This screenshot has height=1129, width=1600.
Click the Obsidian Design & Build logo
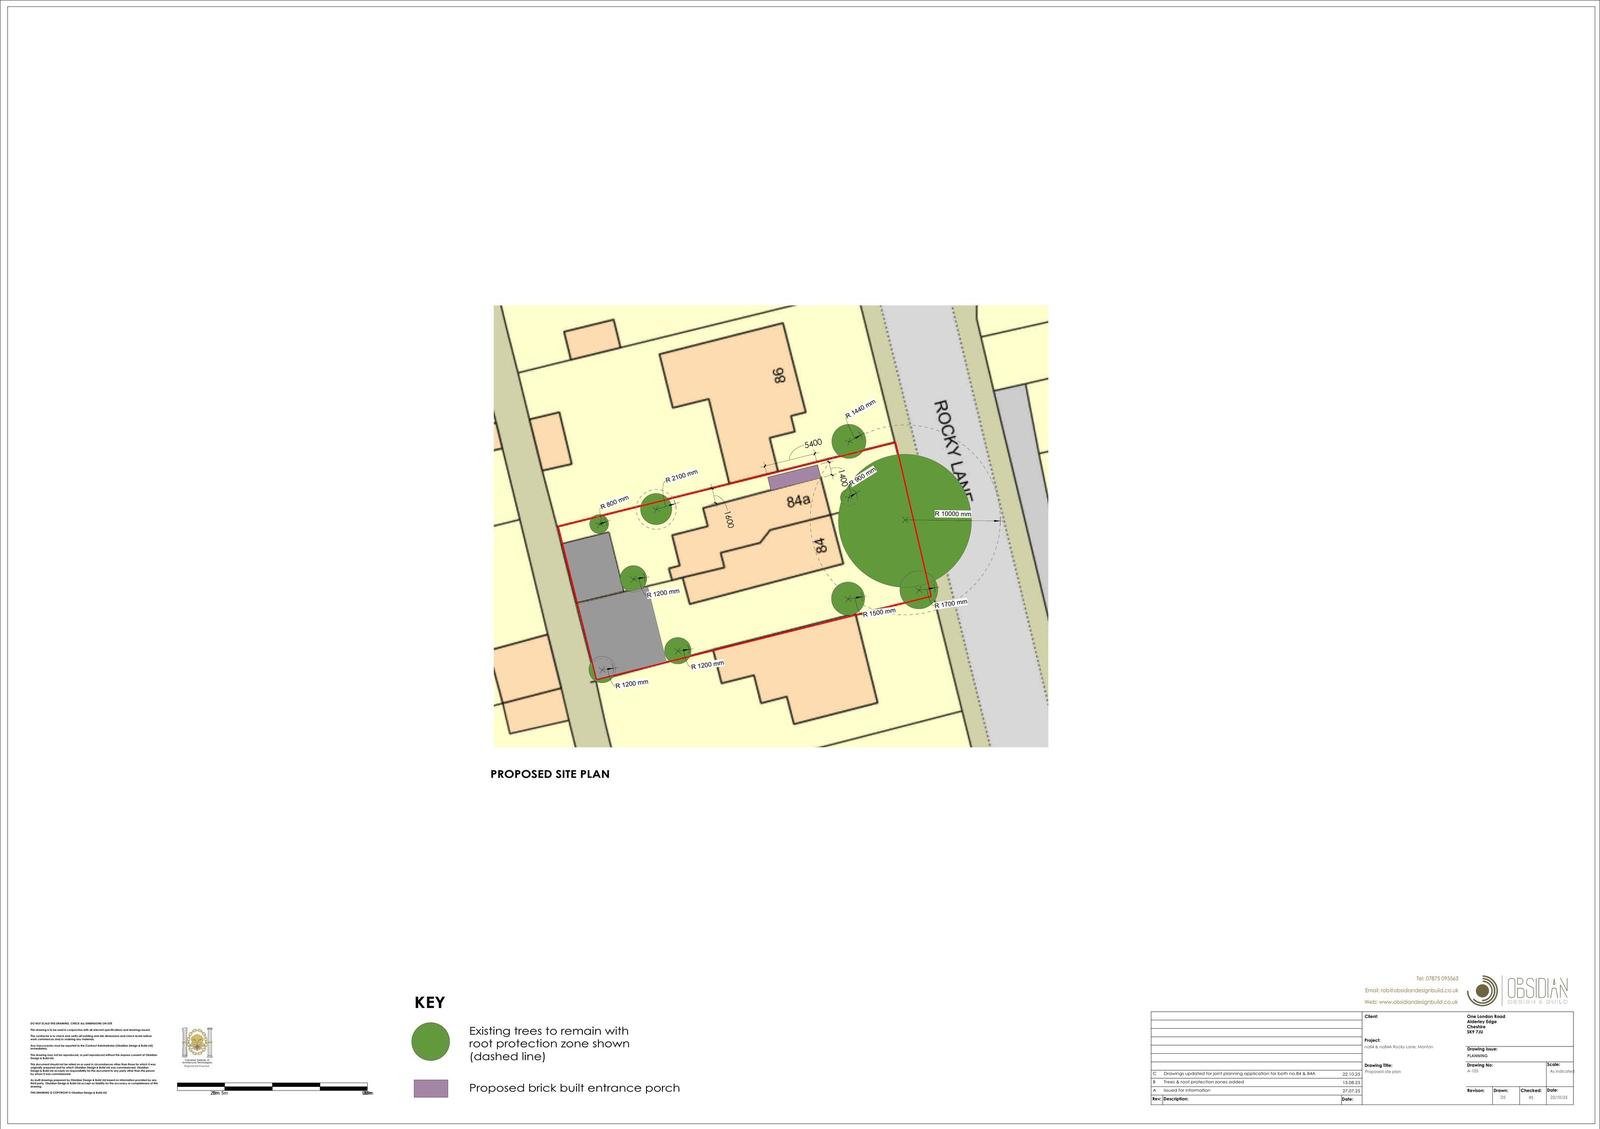pos(1518,989)
